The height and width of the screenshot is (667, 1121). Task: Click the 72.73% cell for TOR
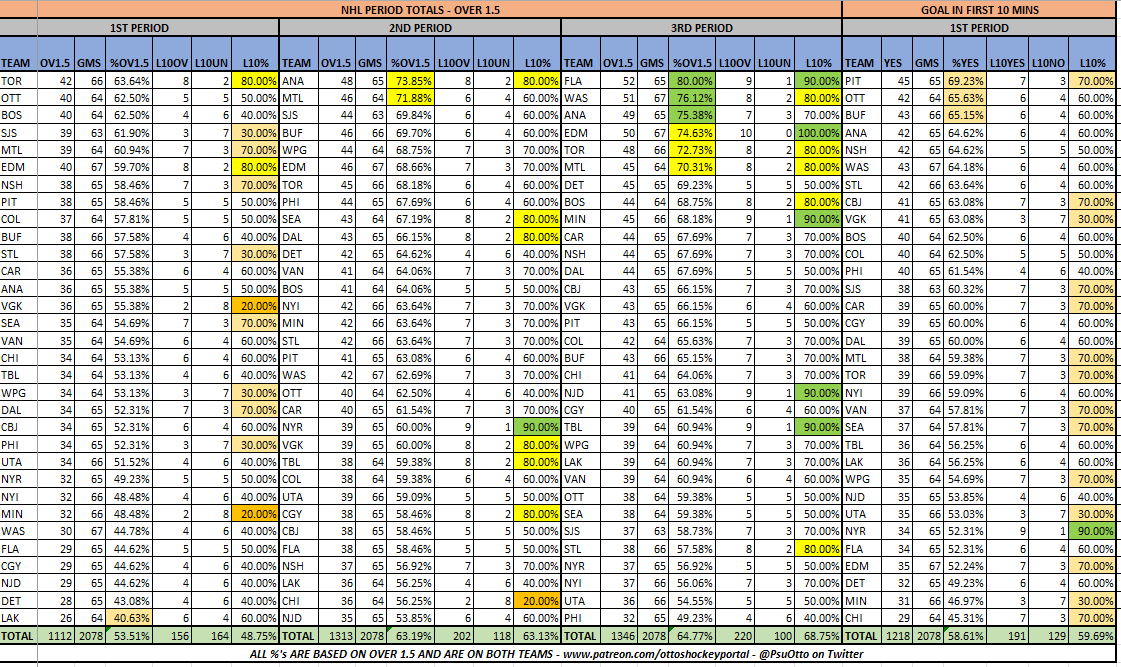[x=691, y=150]
